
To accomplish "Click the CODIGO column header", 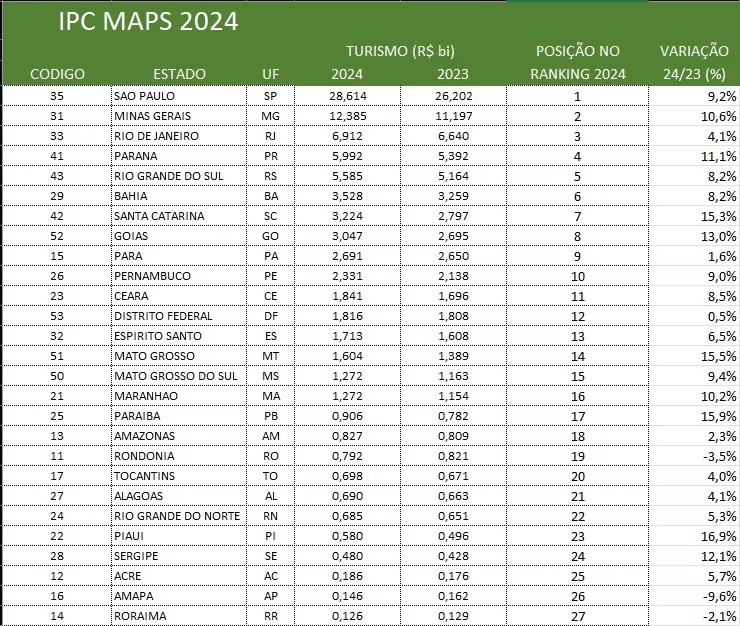I will click(x=57, y=74).
